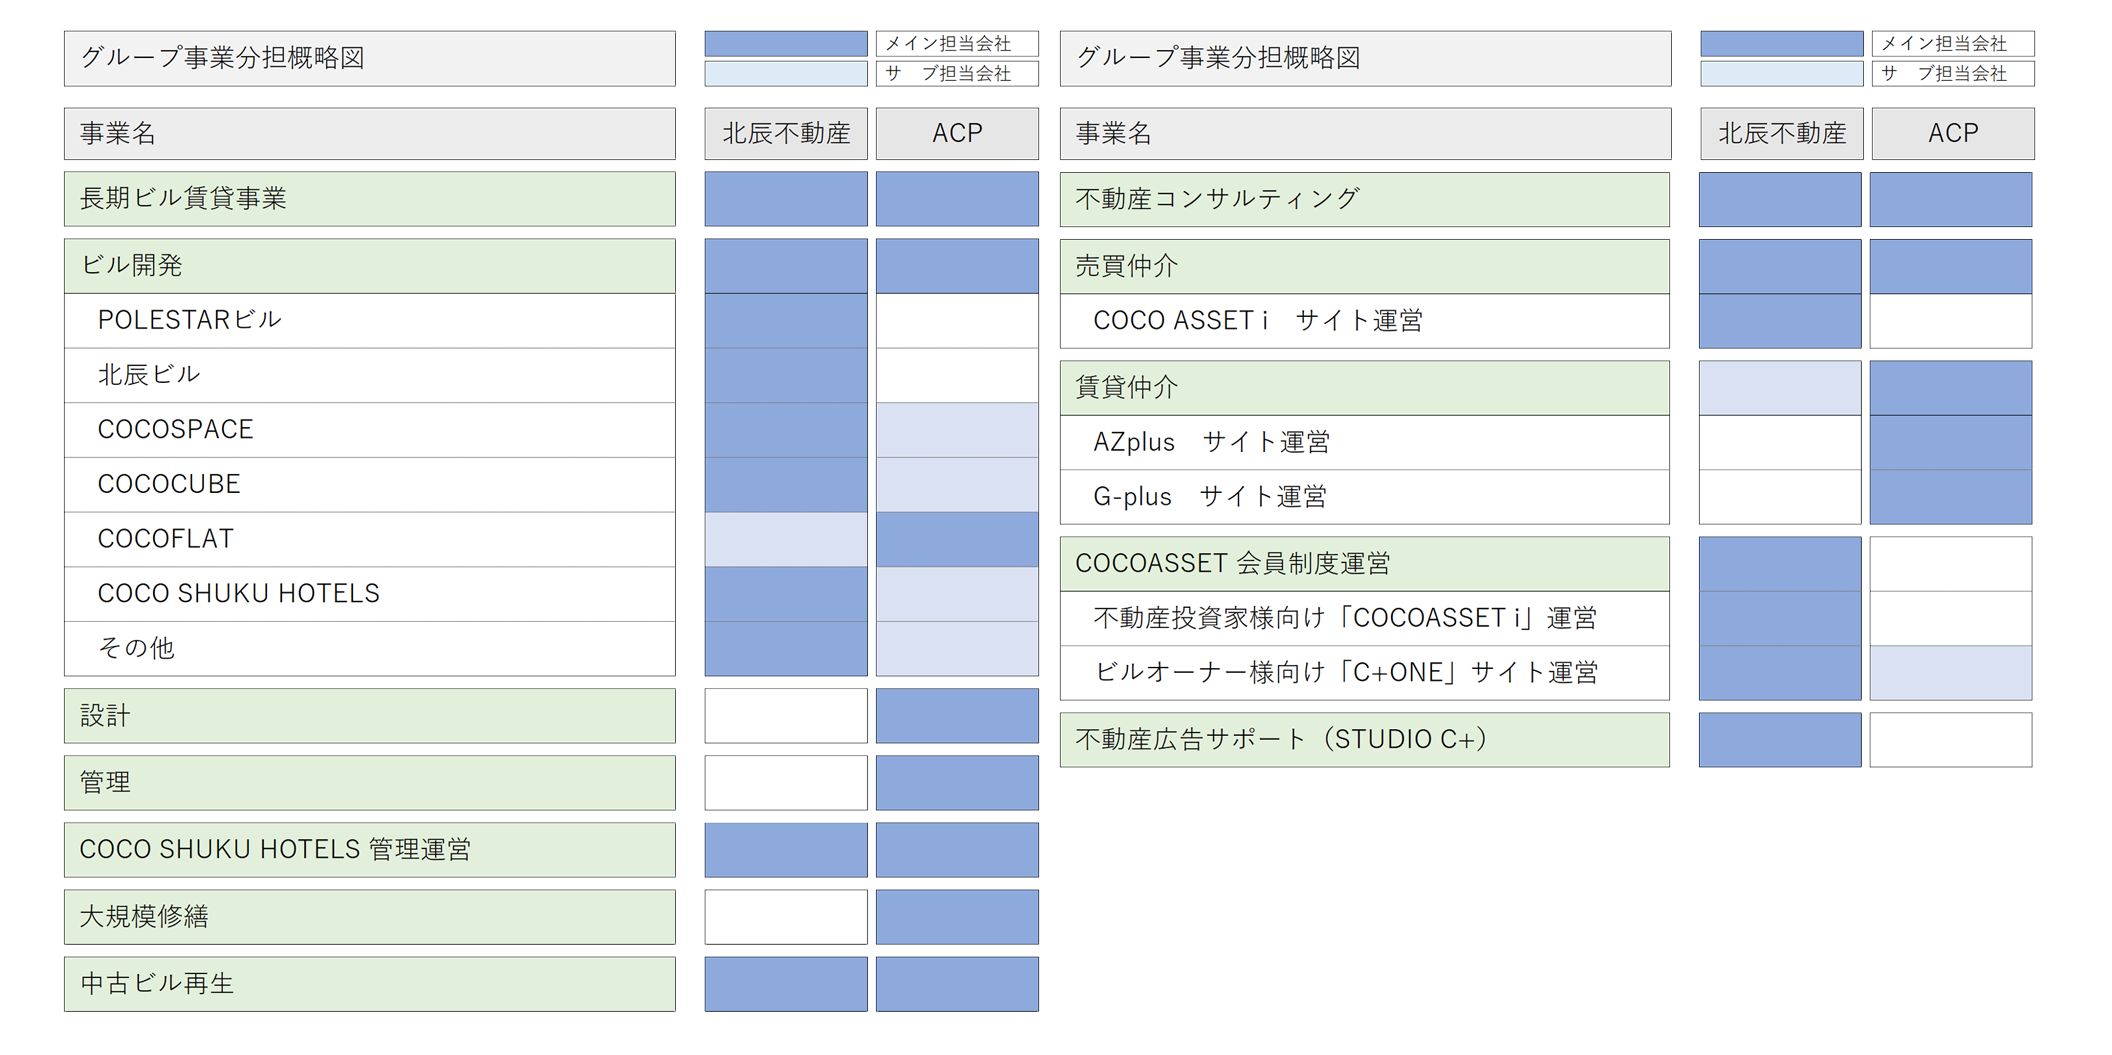
Task: Click the light blue サブ担当会社 legend swatch on left
Action: 786,73
